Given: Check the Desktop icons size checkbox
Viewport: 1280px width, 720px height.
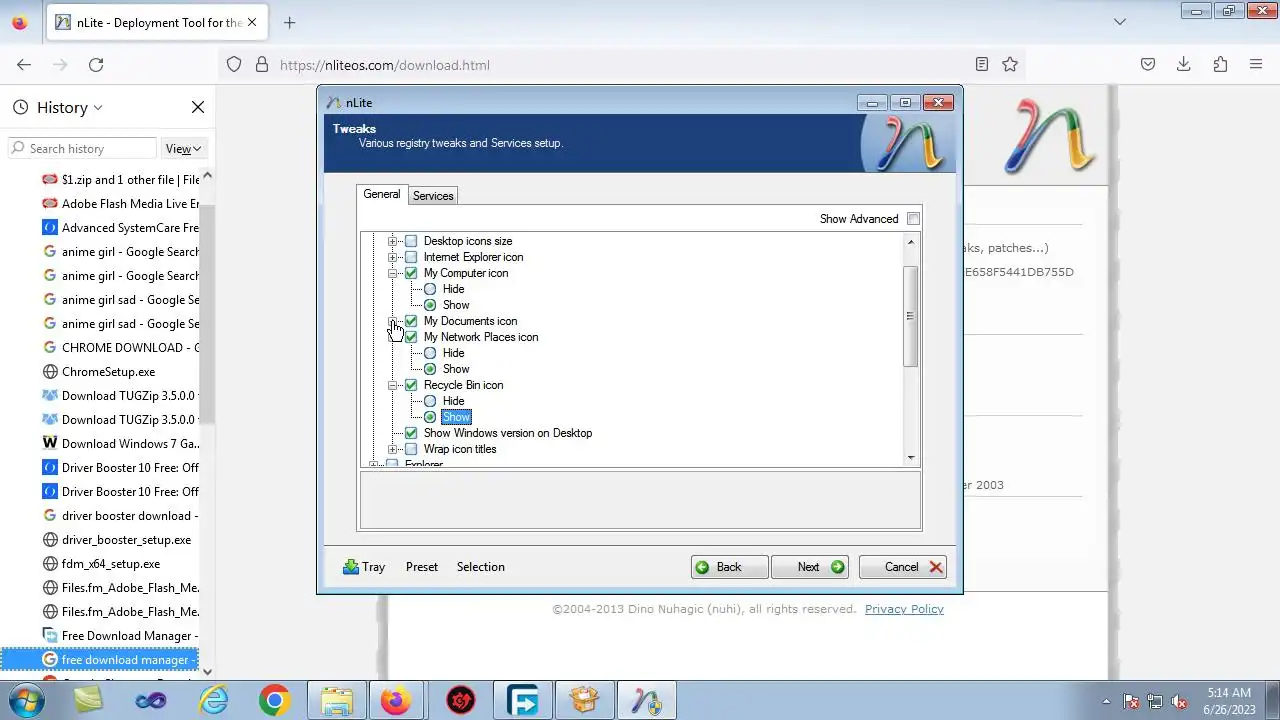Looking at the screenshot, I should (x=411, y=241).
